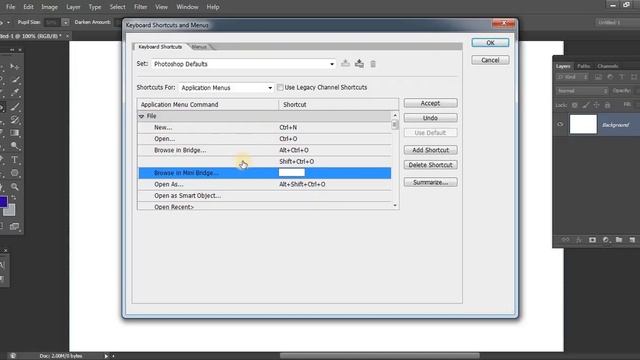Viewport: 640px width, 360px height.
Task: Open the Set dropdown Photoshop Defaults
Action: (244, 64)
